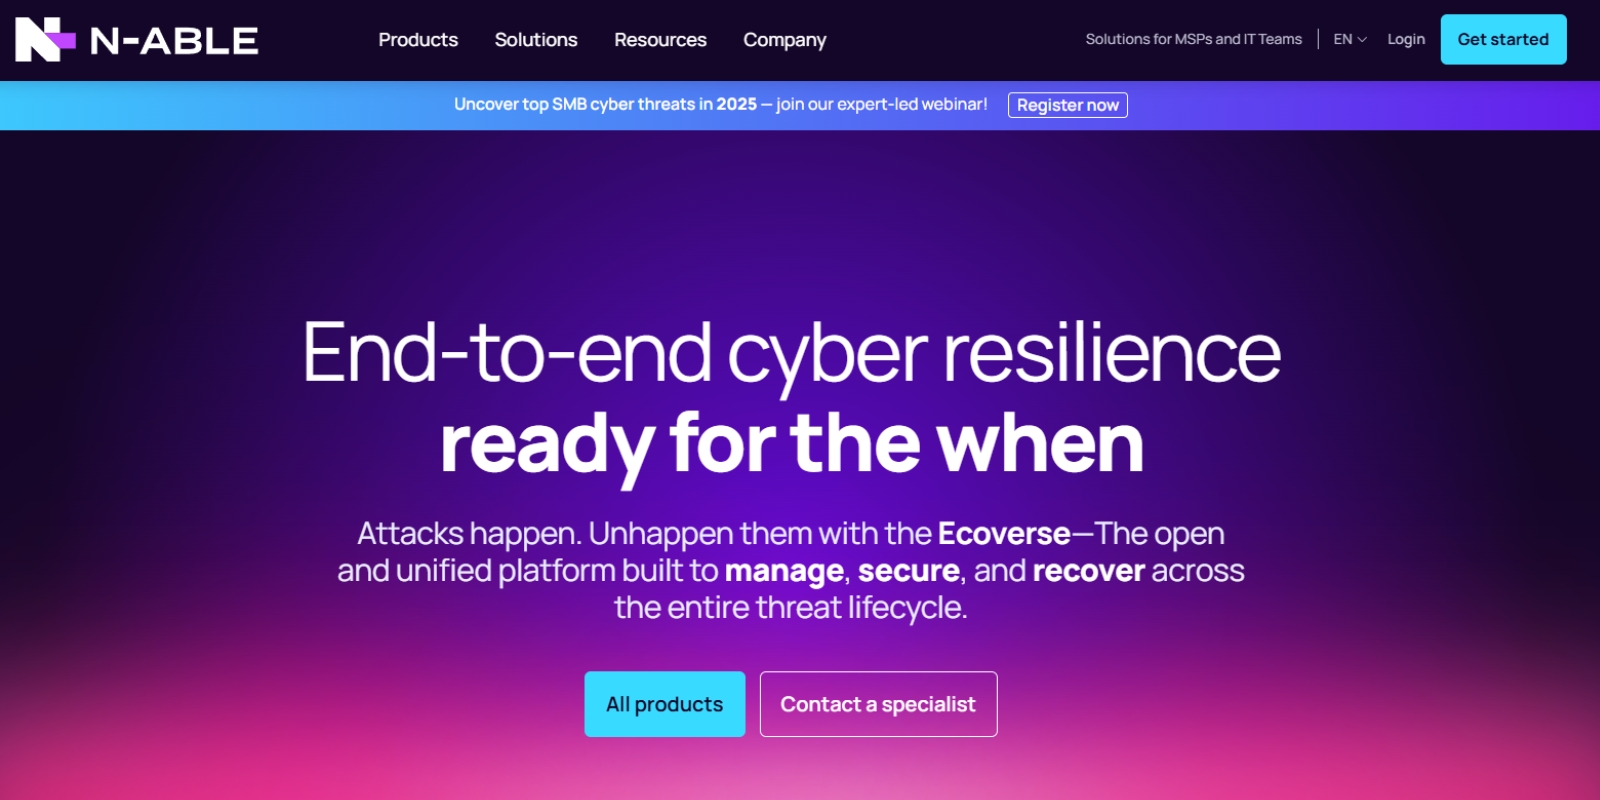Viewport: 1600px width, 800px height.
Task: Click the bold word secure
Action: tap(908, 571)
